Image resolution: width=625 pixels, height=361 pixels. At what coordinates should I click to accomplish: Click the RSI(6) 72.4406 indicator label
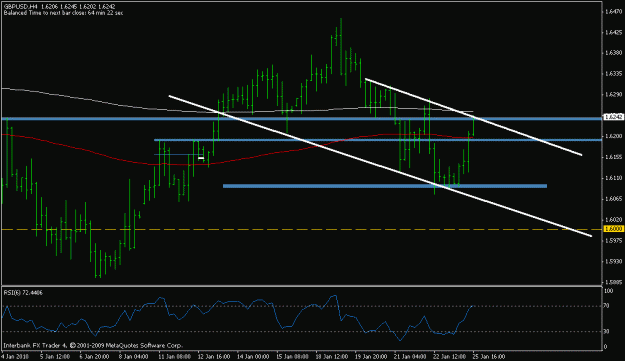pos(23,293)
